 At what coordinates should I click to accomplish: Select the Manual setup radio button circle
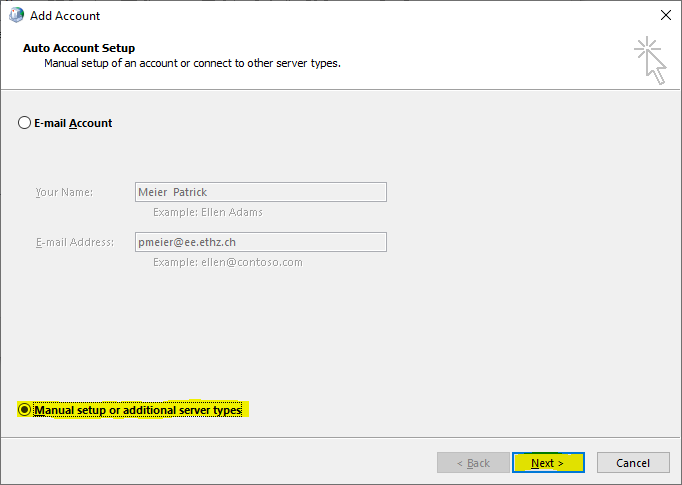coord(24,410)
